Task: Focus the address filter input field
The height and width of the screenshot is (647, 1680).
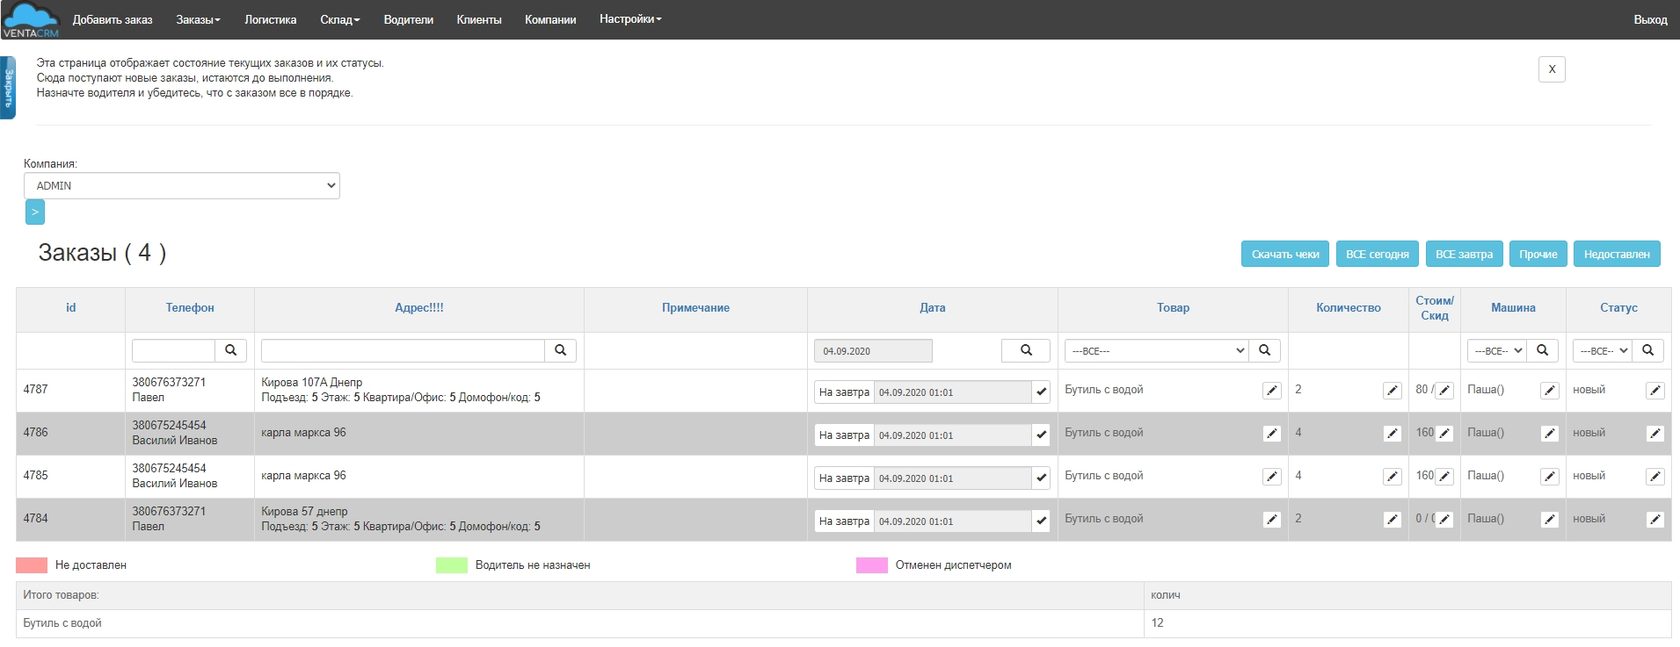Action: [x=402, y=350]
